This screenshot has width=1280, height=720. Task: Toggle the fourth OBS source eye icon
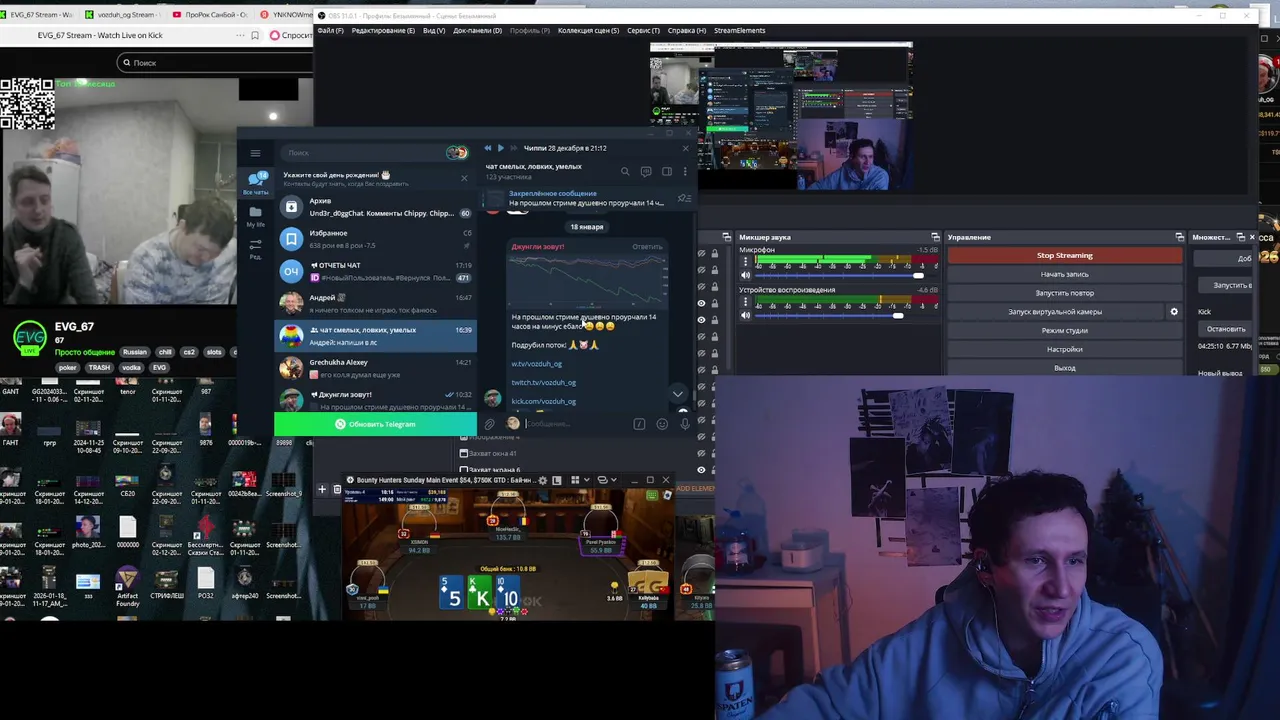coord(701,303)
